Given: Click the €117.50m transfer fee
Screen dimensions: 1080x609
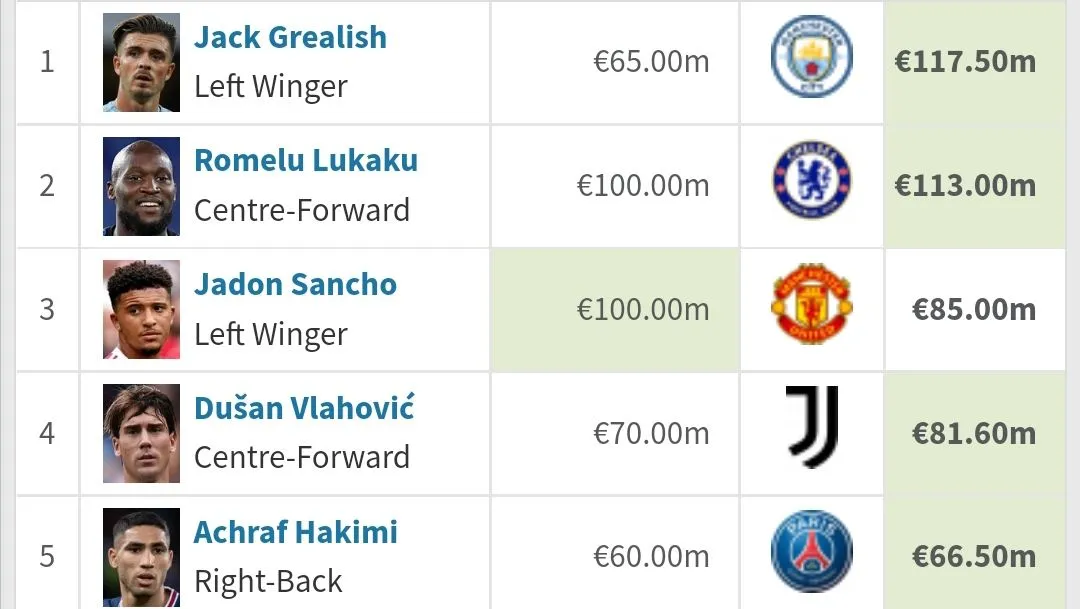Looking at the screenshot, I should click(965, 62).
